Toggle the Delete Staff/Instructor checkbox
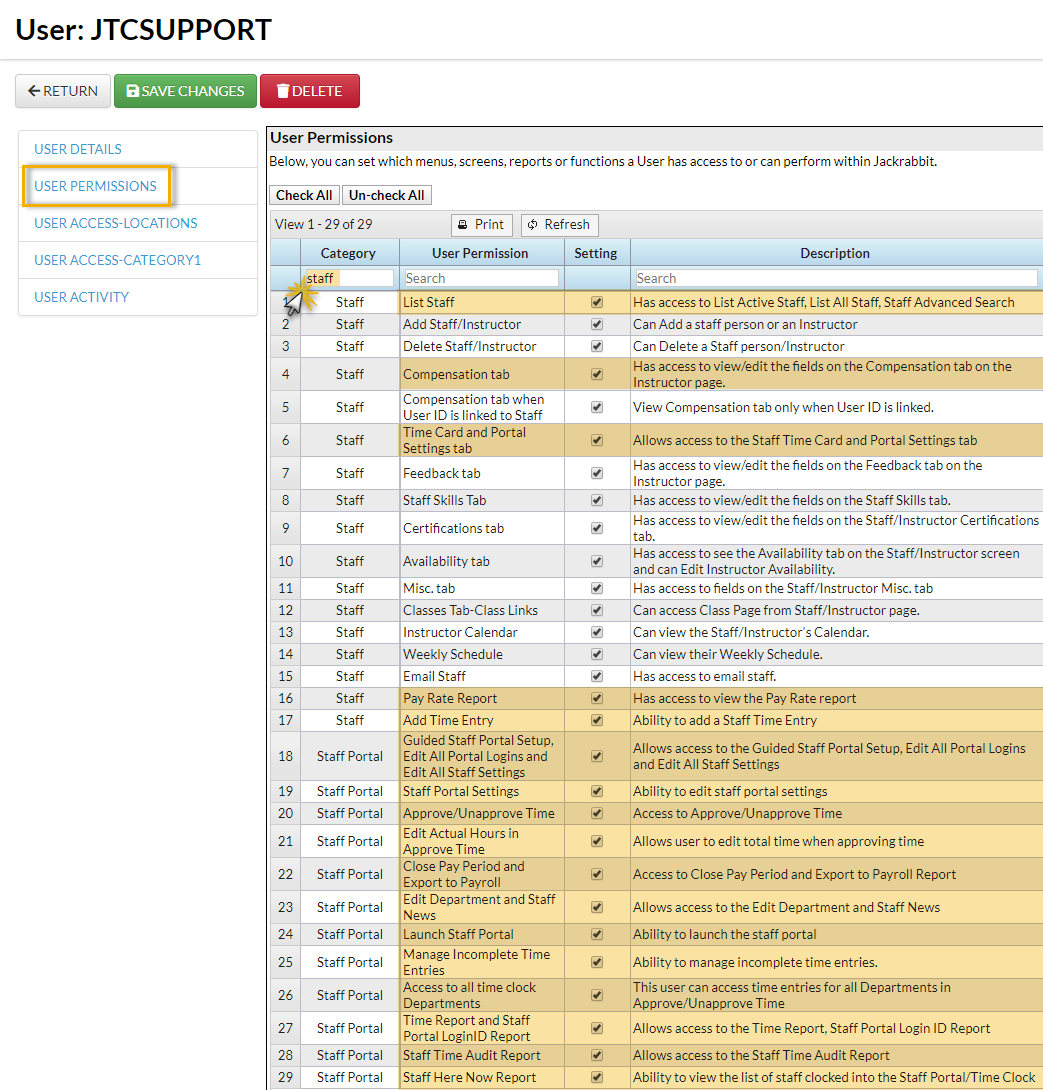 [x=597, y=346]
